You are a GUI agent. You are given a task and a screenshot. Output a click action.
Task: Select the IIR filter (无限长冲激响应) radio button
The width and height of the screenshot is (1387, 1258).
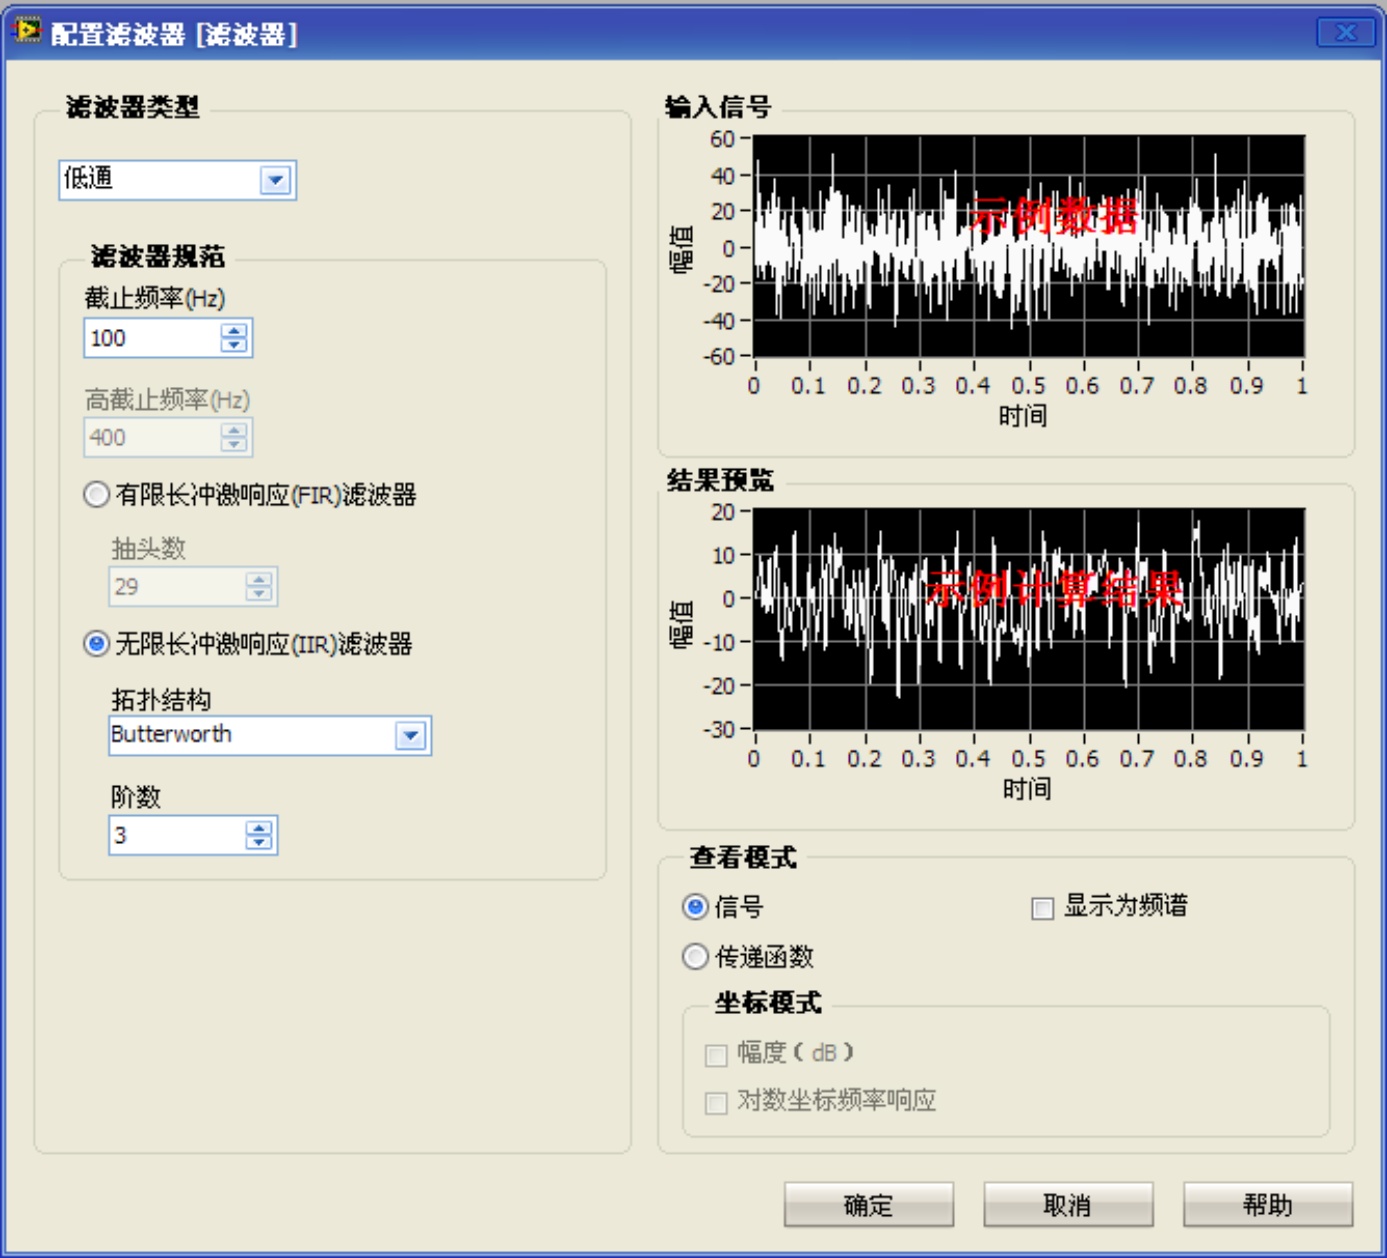pos(97,644)
